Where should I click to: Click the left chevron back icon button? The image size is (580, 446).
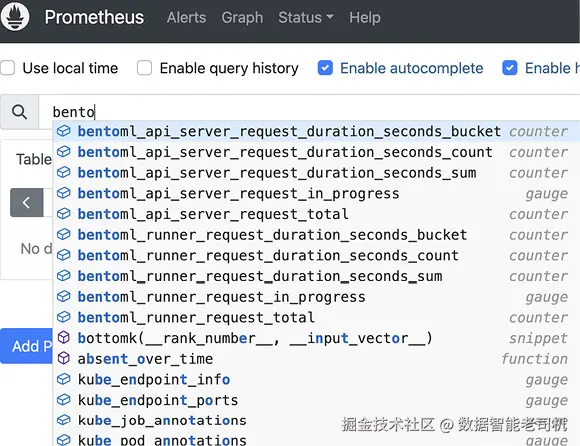(27, 202)
